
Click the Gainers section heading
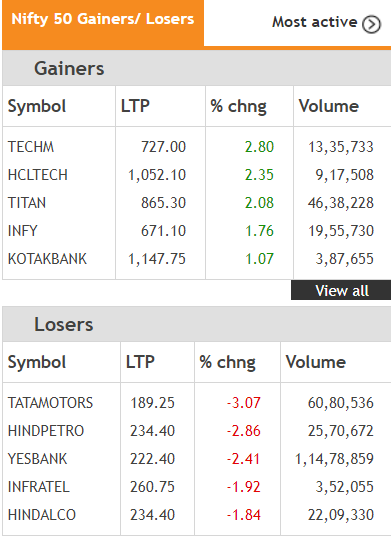tap(69, 68)
